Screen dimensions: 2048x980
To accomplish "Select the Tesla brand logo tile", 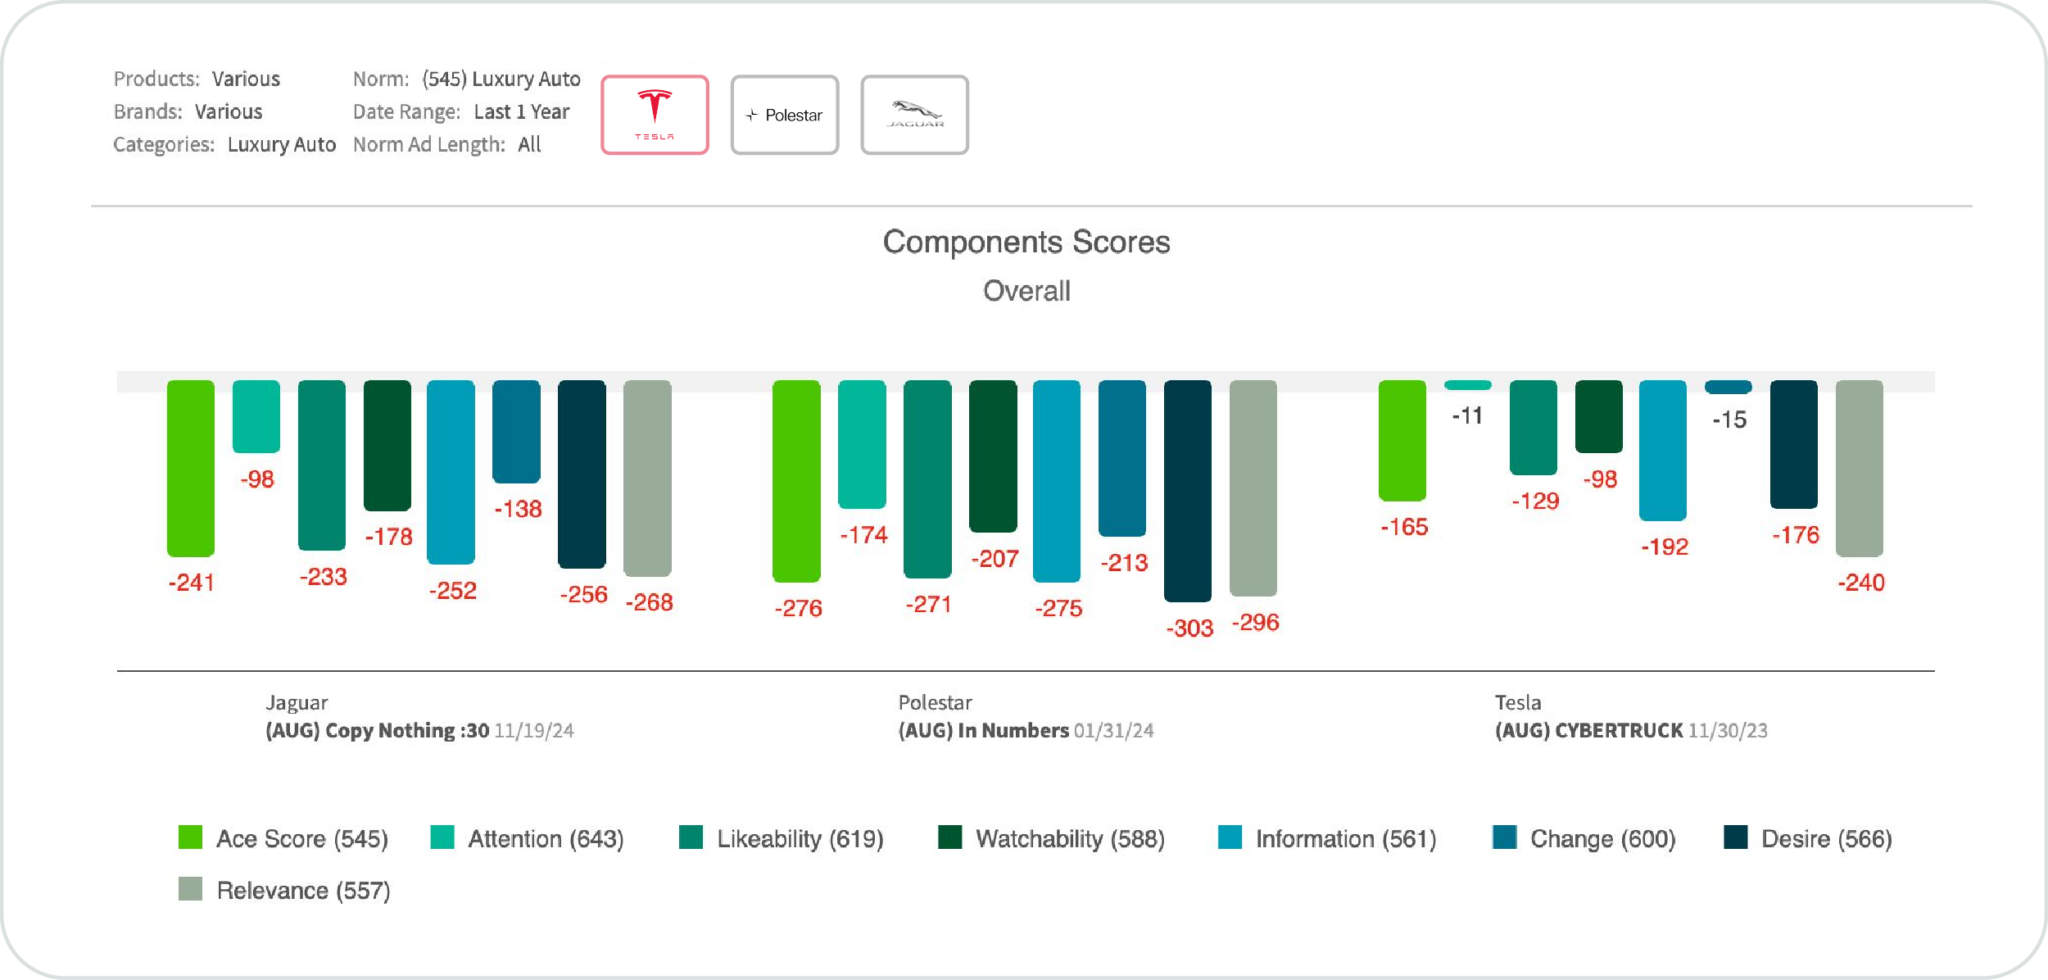I will 654,115.
